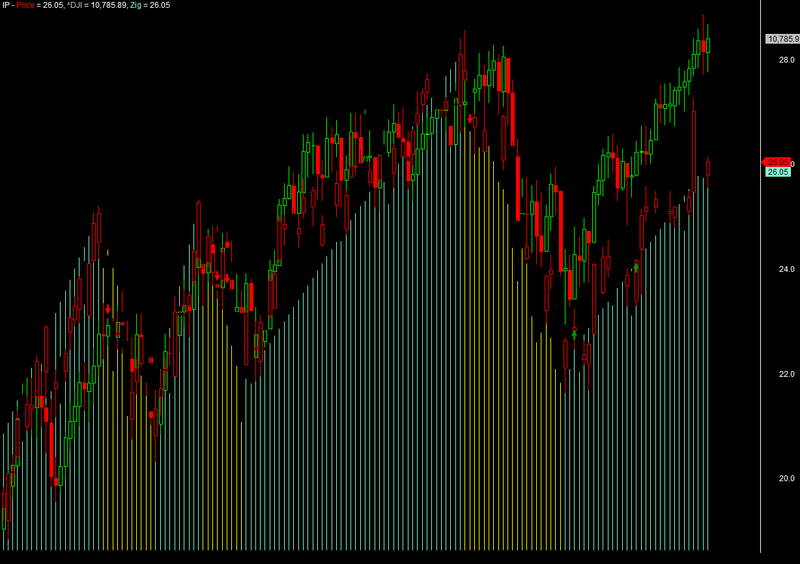Click the 28.0 price axis label
The width and height of the screenshot is (800, 564).
coord(786,60)
